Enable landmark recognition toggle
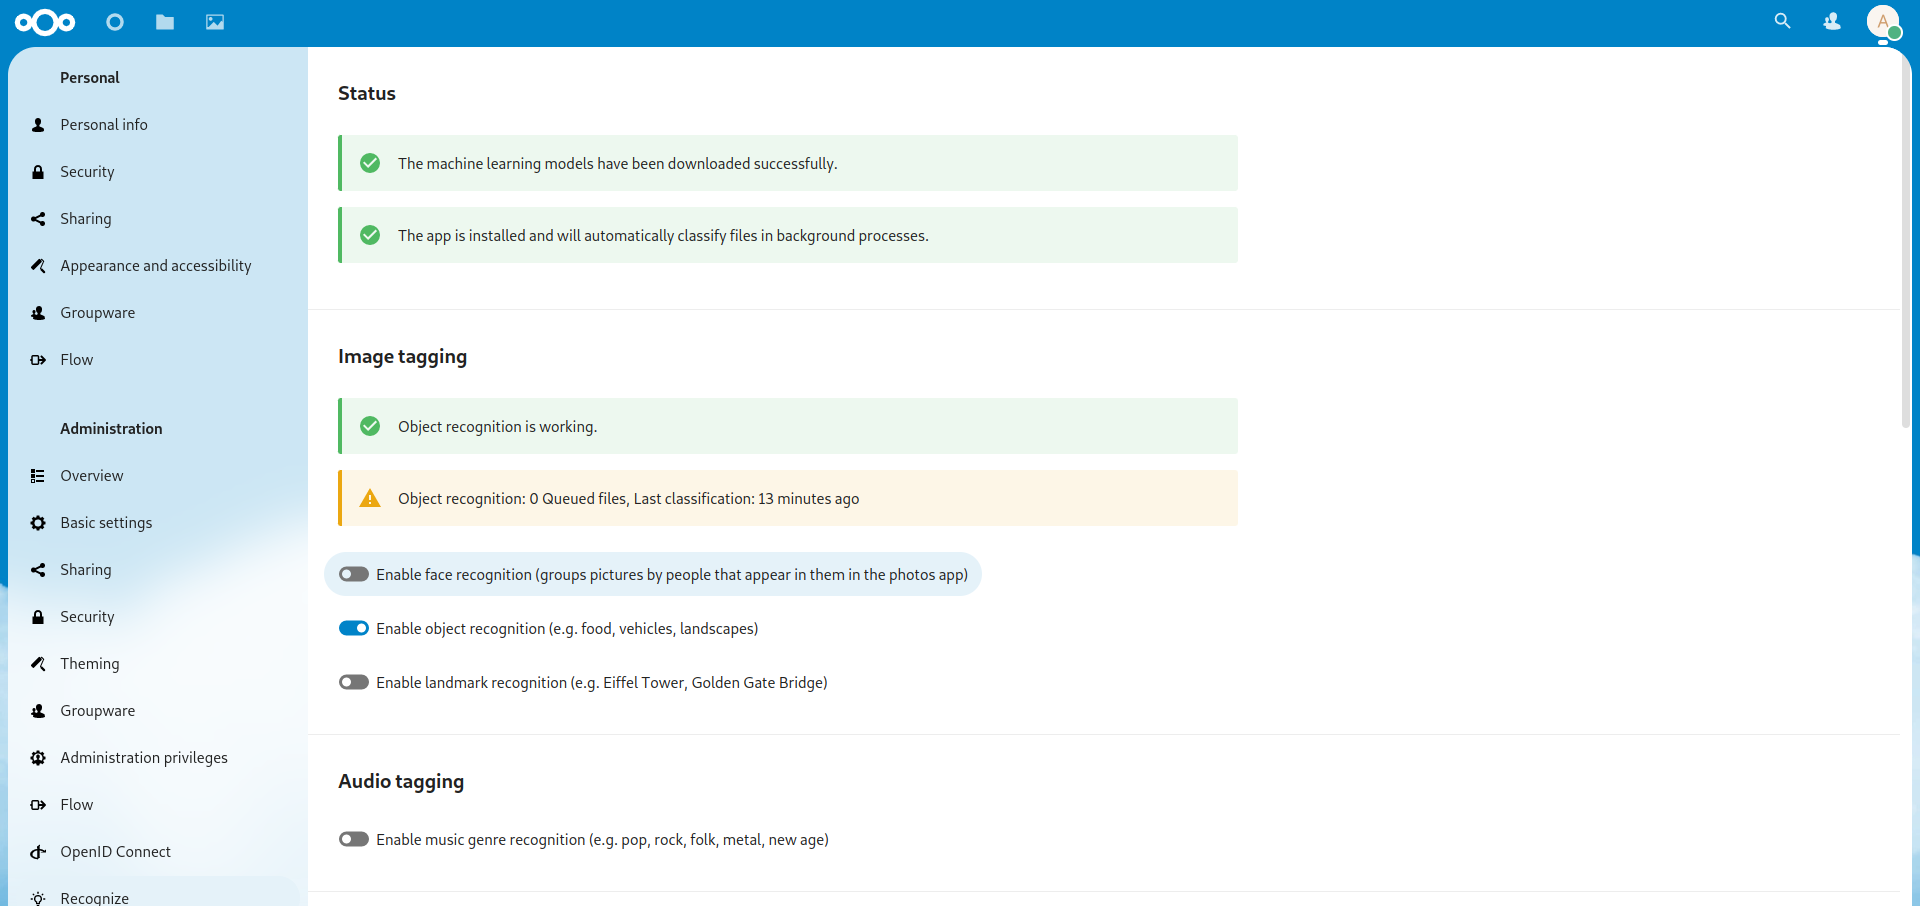1920x906 pixels. pyautogui.click(x=354, y=682)
